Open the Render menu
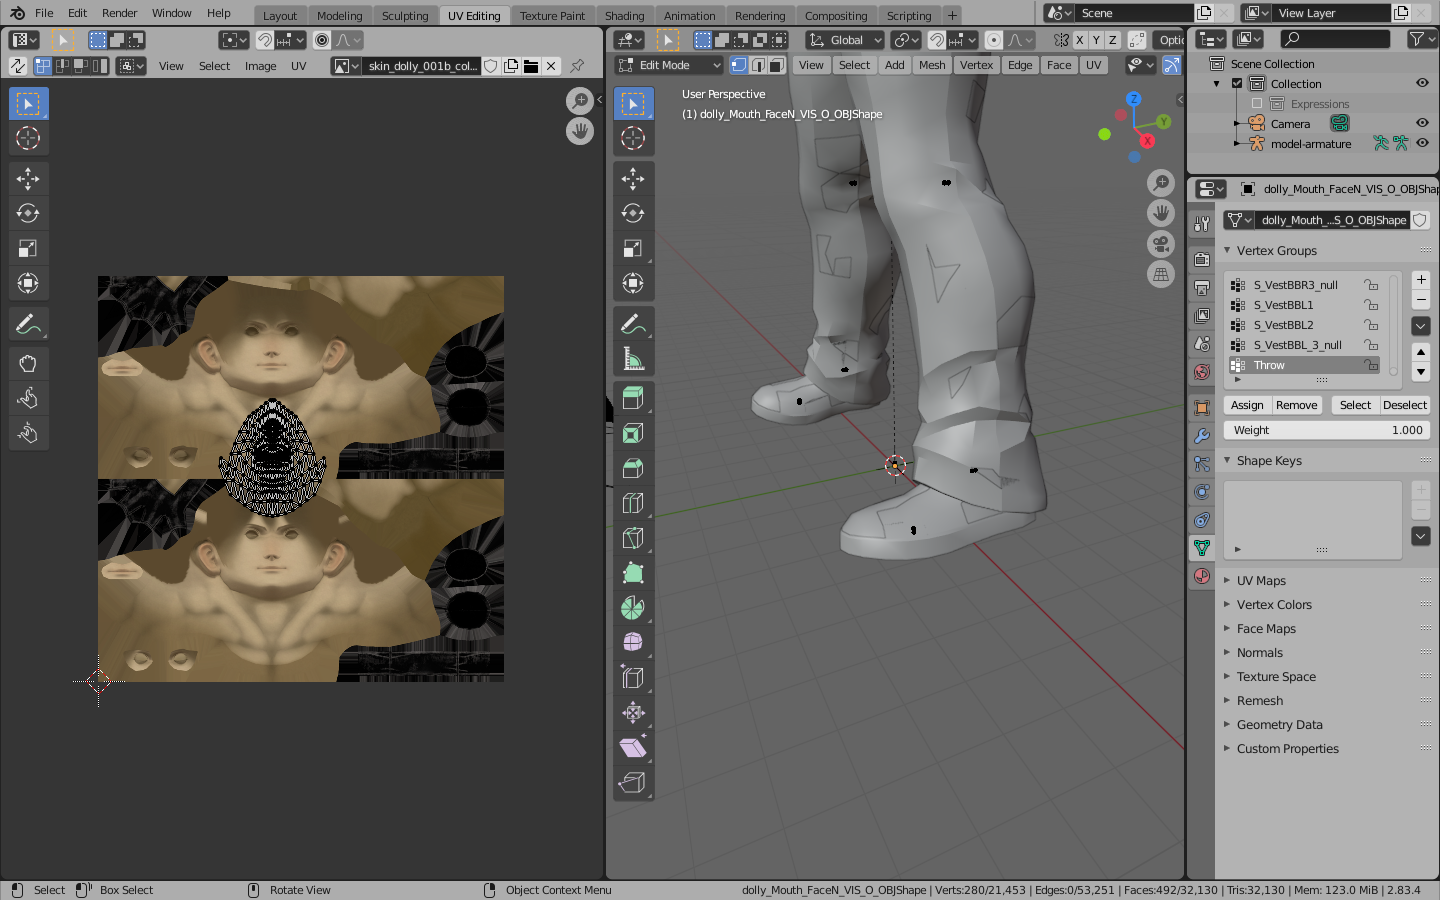The image size is (1440, 900). (120, 13)
